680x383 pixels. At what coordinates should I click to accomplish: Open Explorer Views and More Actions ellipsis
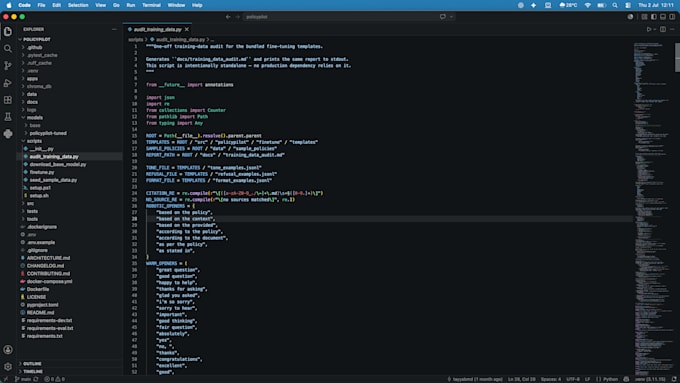114,29
